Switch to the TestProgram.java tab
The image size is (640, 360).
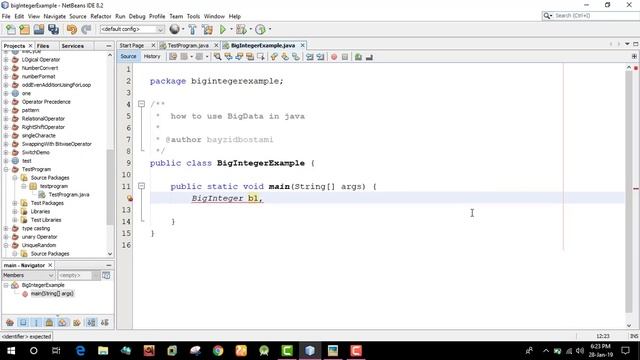click(188, 45)
